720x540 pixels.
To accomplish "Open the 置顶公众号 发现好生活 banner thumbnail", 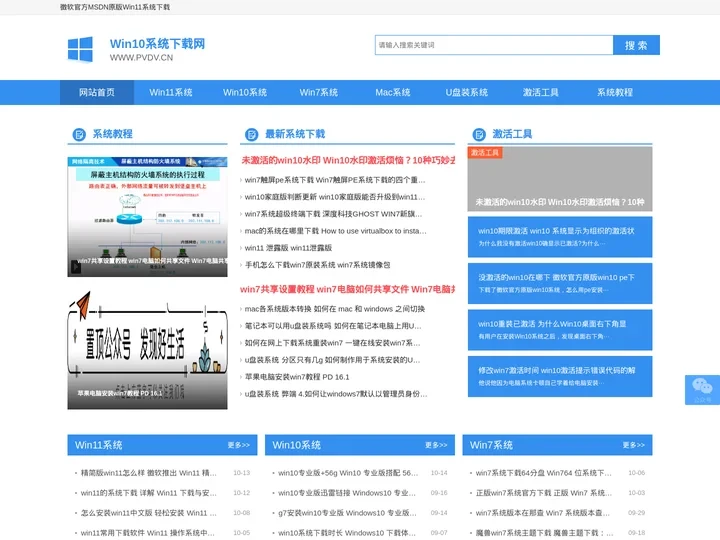I will click(147, 350).
